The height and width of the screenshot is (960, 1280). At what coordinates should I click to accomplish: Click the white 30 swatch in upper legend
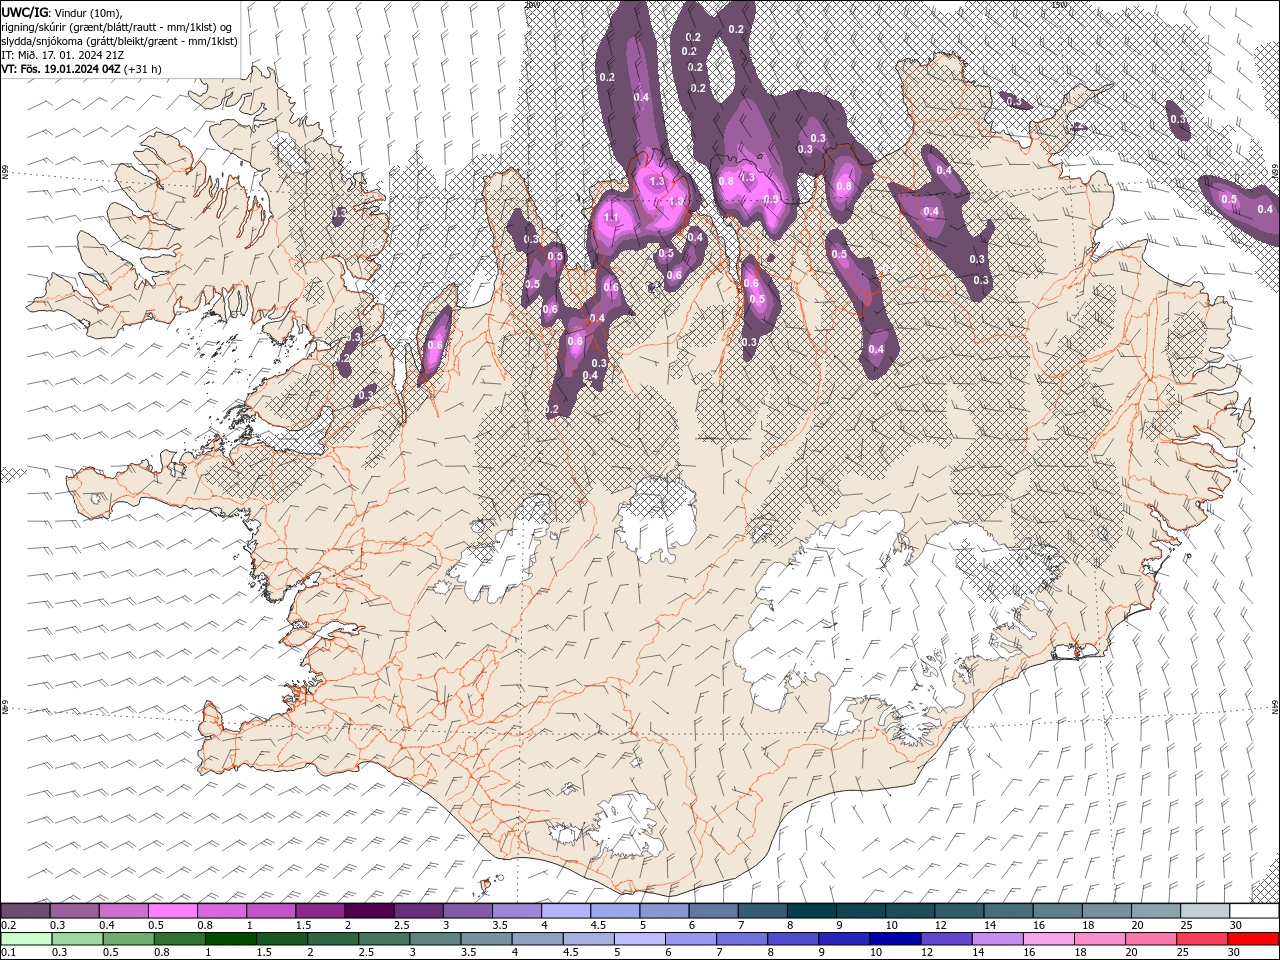point(1254,911)
